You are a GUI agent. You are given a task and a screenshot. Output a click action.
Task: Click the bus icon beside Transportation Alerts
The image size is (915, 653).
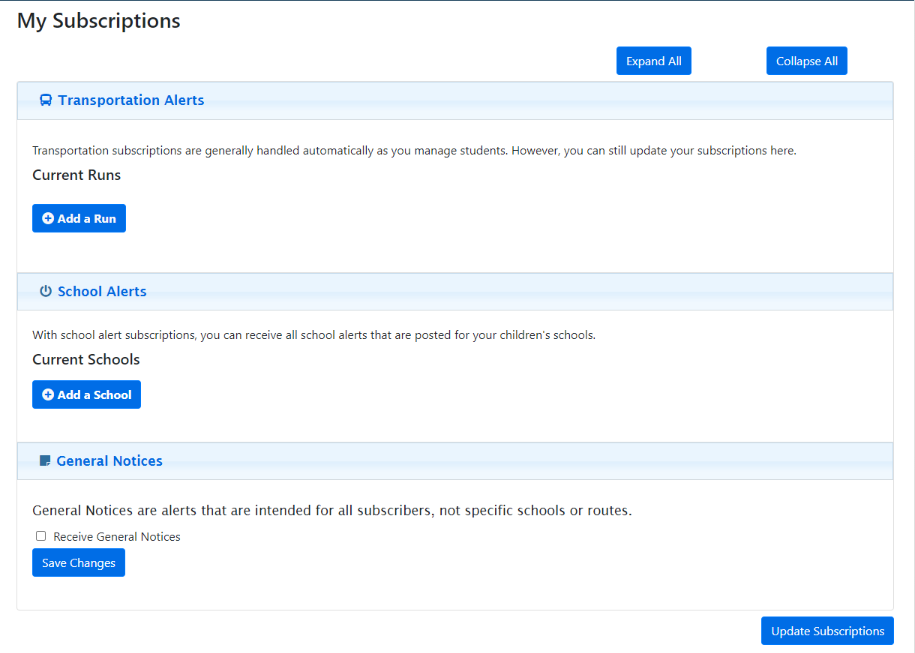pyautogui.click(x=46, y=100)
